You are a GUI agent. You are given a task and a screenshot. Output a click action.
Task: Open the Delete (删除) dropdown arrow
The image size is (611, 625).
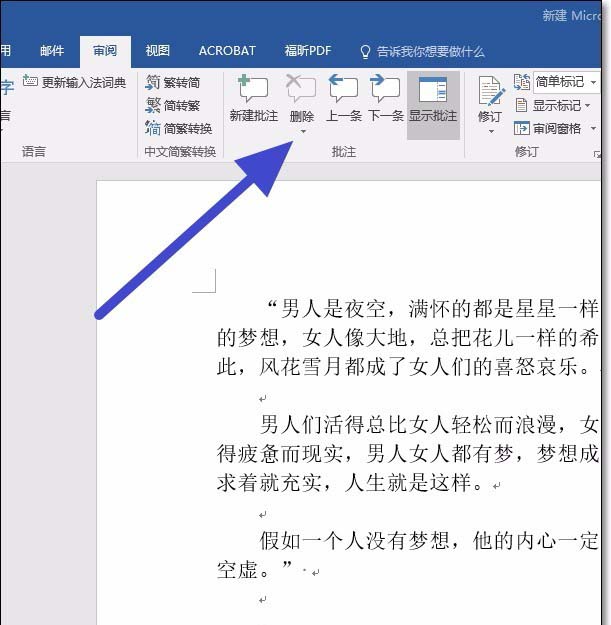click(303, 132)
